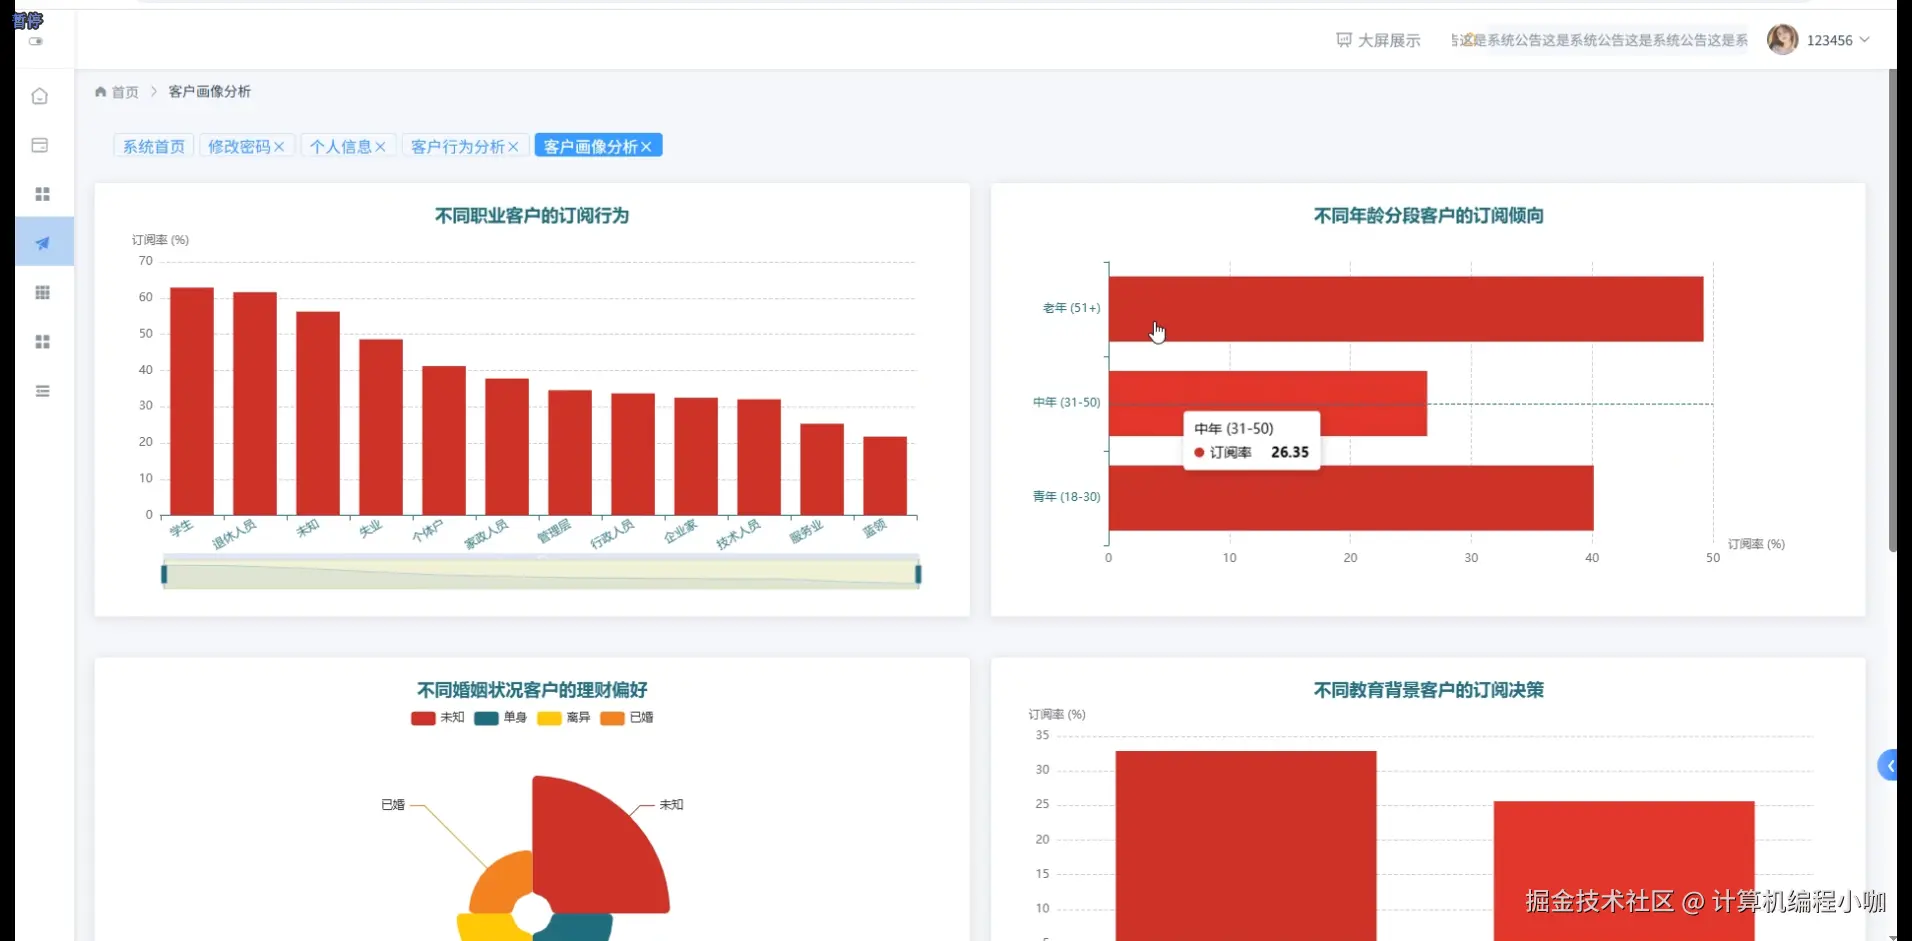Viewport: 1912px width, 941px height.
Task: Click the page vertical scrollbar
Action: (1892, 310)
